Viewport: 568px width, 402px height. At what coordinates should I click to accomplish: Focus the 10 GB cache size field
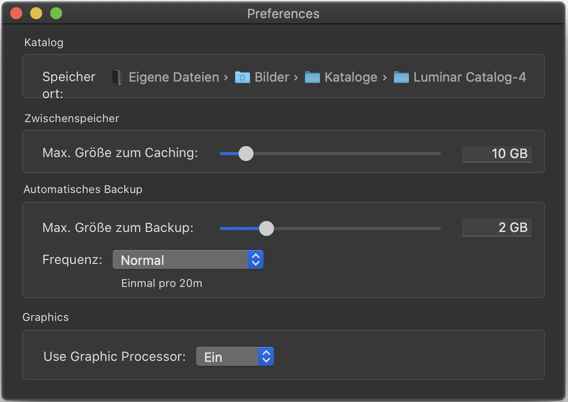(x=497, y=154)
